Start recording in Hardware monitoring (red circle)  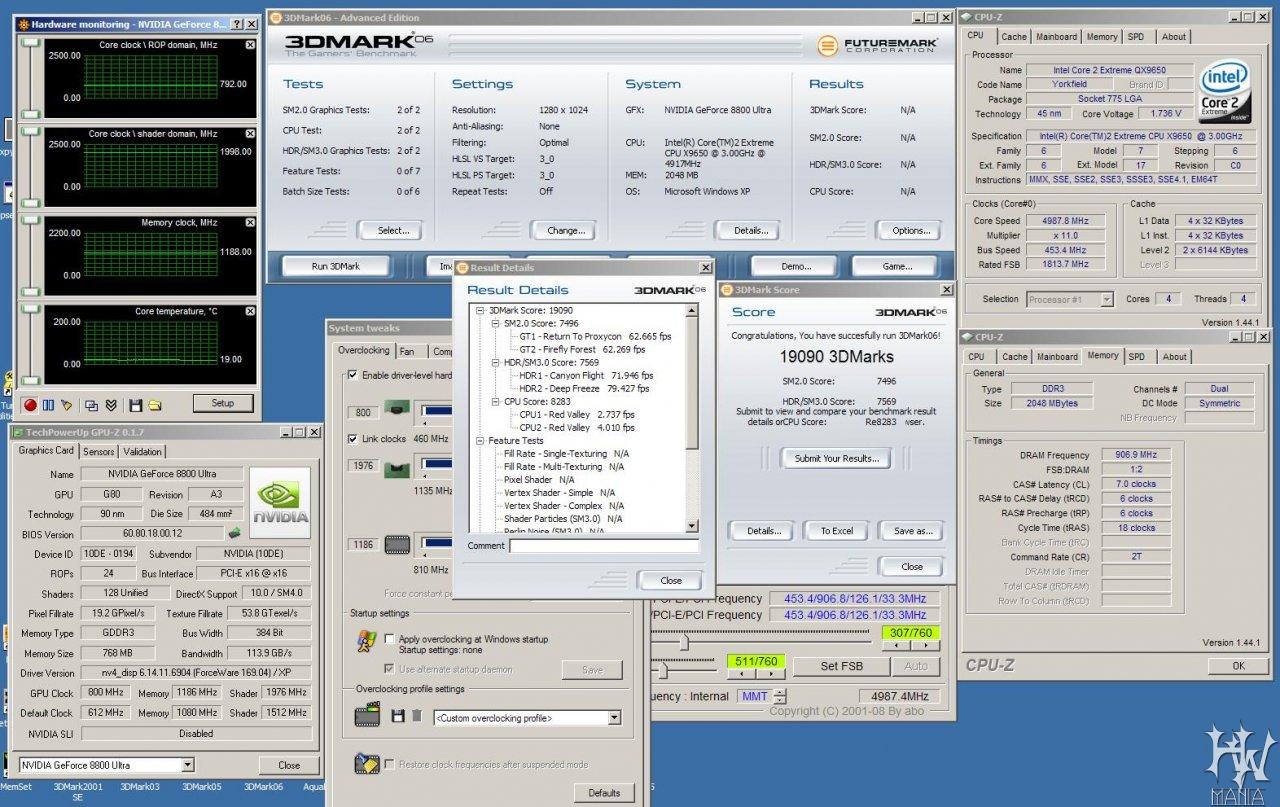coord(31,405)
